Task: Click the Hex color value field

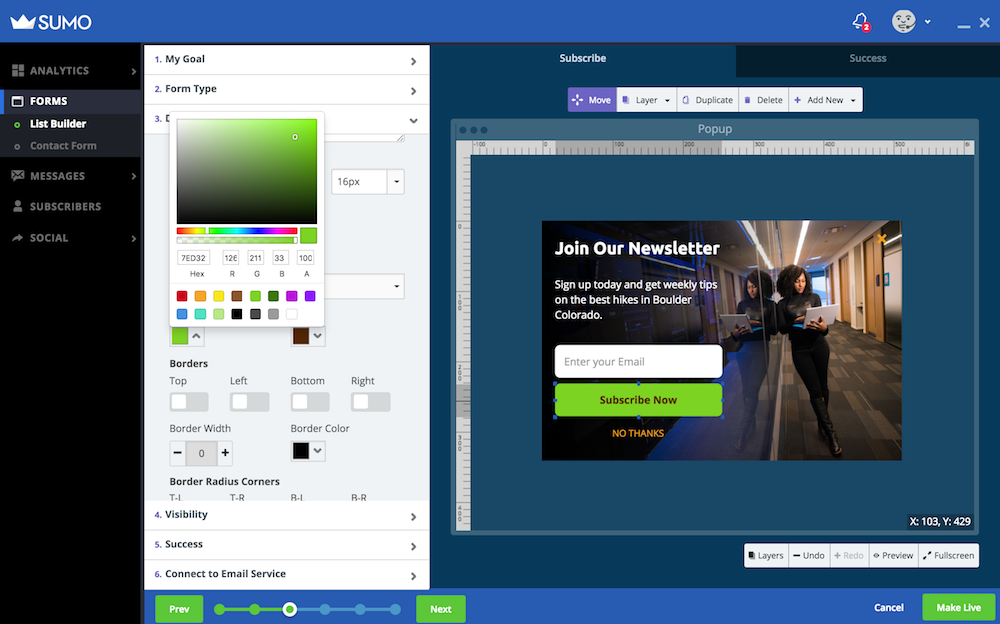Action: pyautogui.click(x=193, y=258)
